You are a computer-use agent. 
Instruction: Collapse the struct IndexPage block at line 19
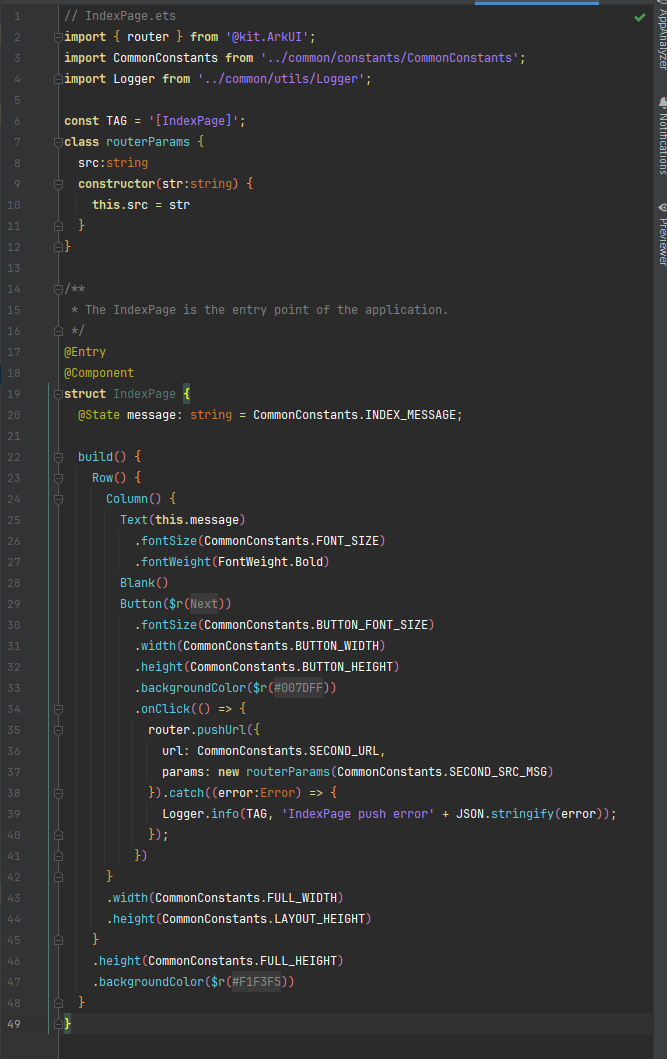tap(59, 394)
